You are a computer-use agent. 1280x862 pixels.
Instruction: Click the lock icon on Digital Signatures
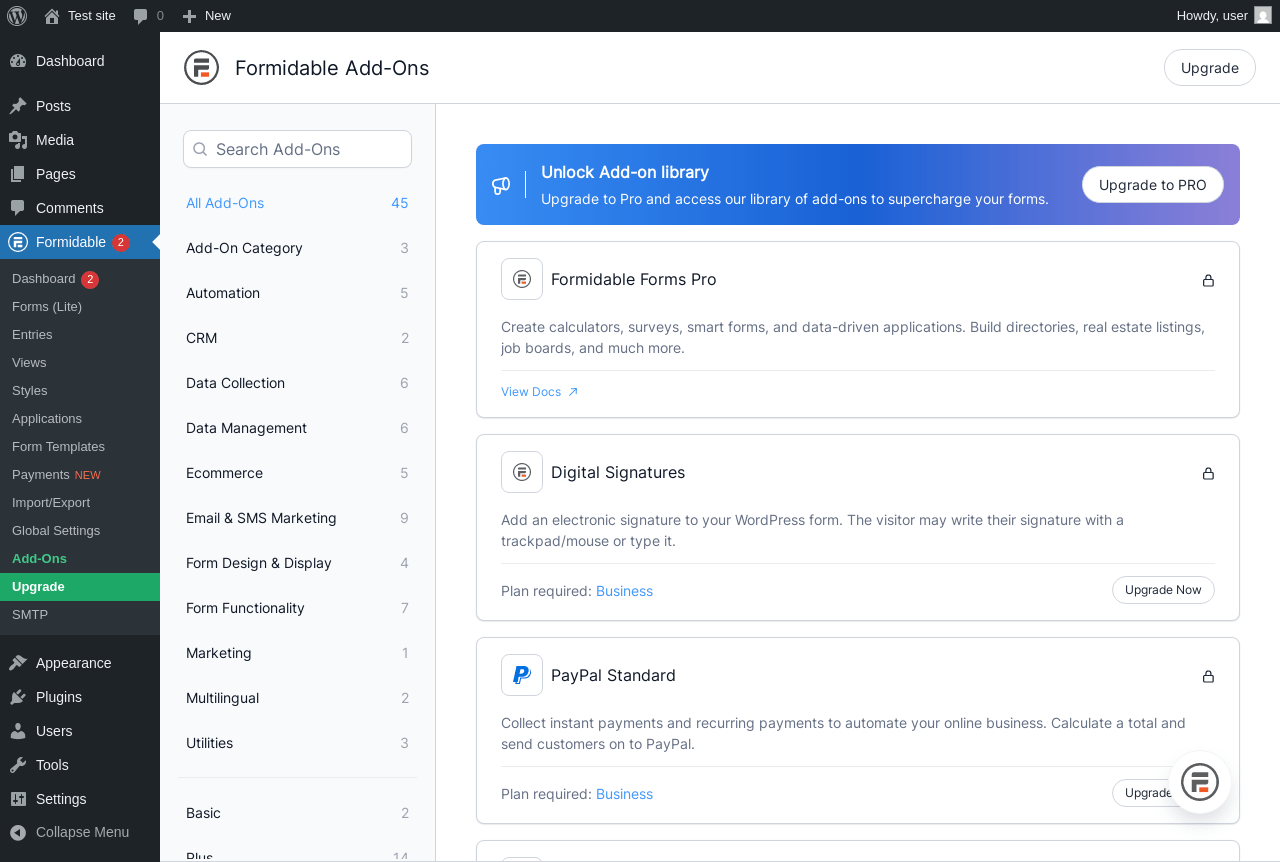[1208, 473]
